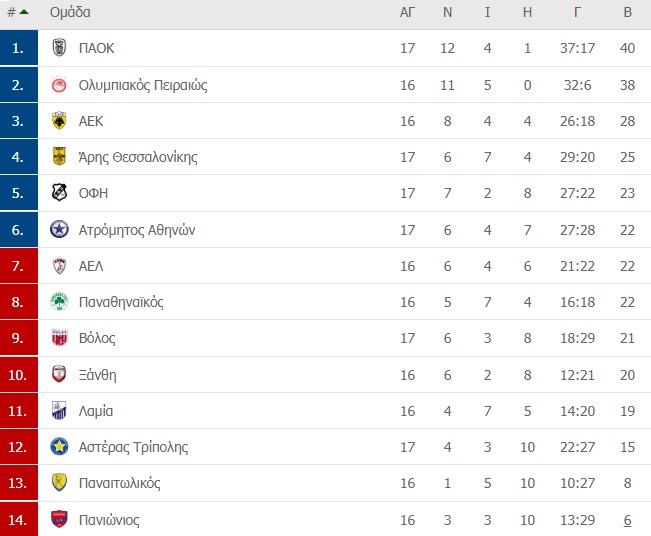Click the Αστέρας Τρίπολης yellow star badge
The image size is (651, 536).
coord(59,447)
